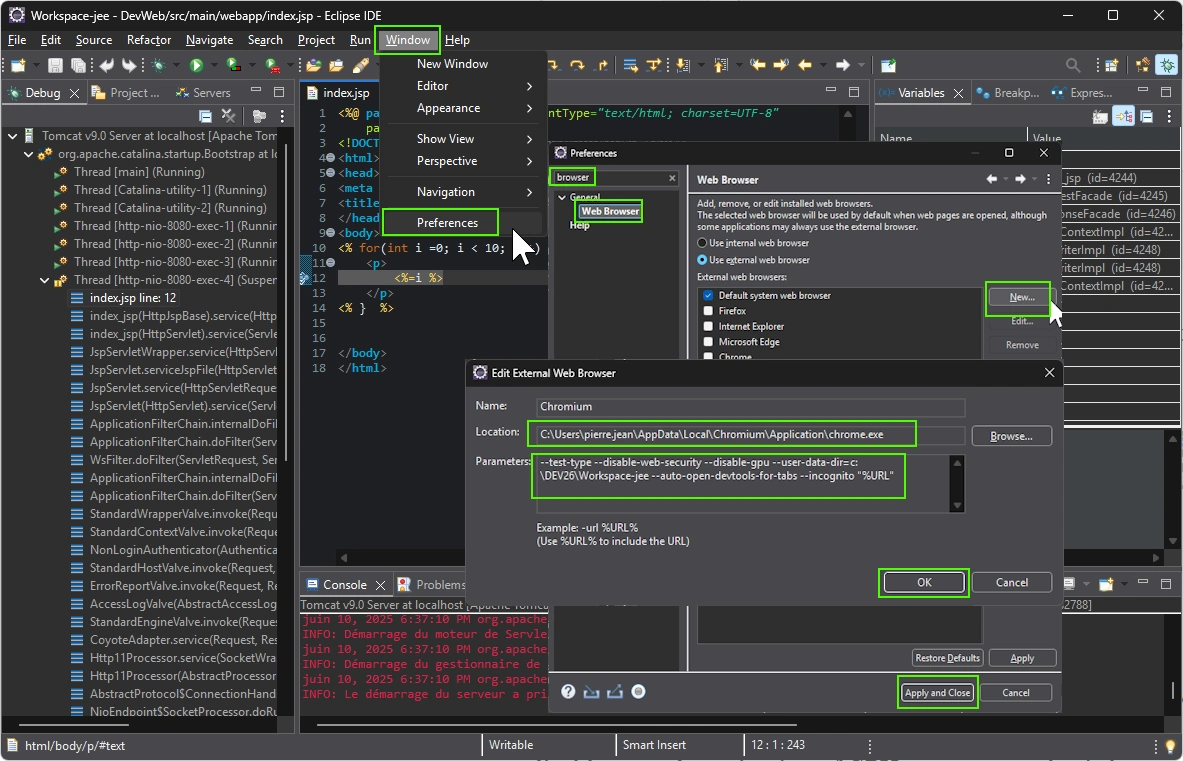Click the New wizard toolbar icon

[18, 66]
